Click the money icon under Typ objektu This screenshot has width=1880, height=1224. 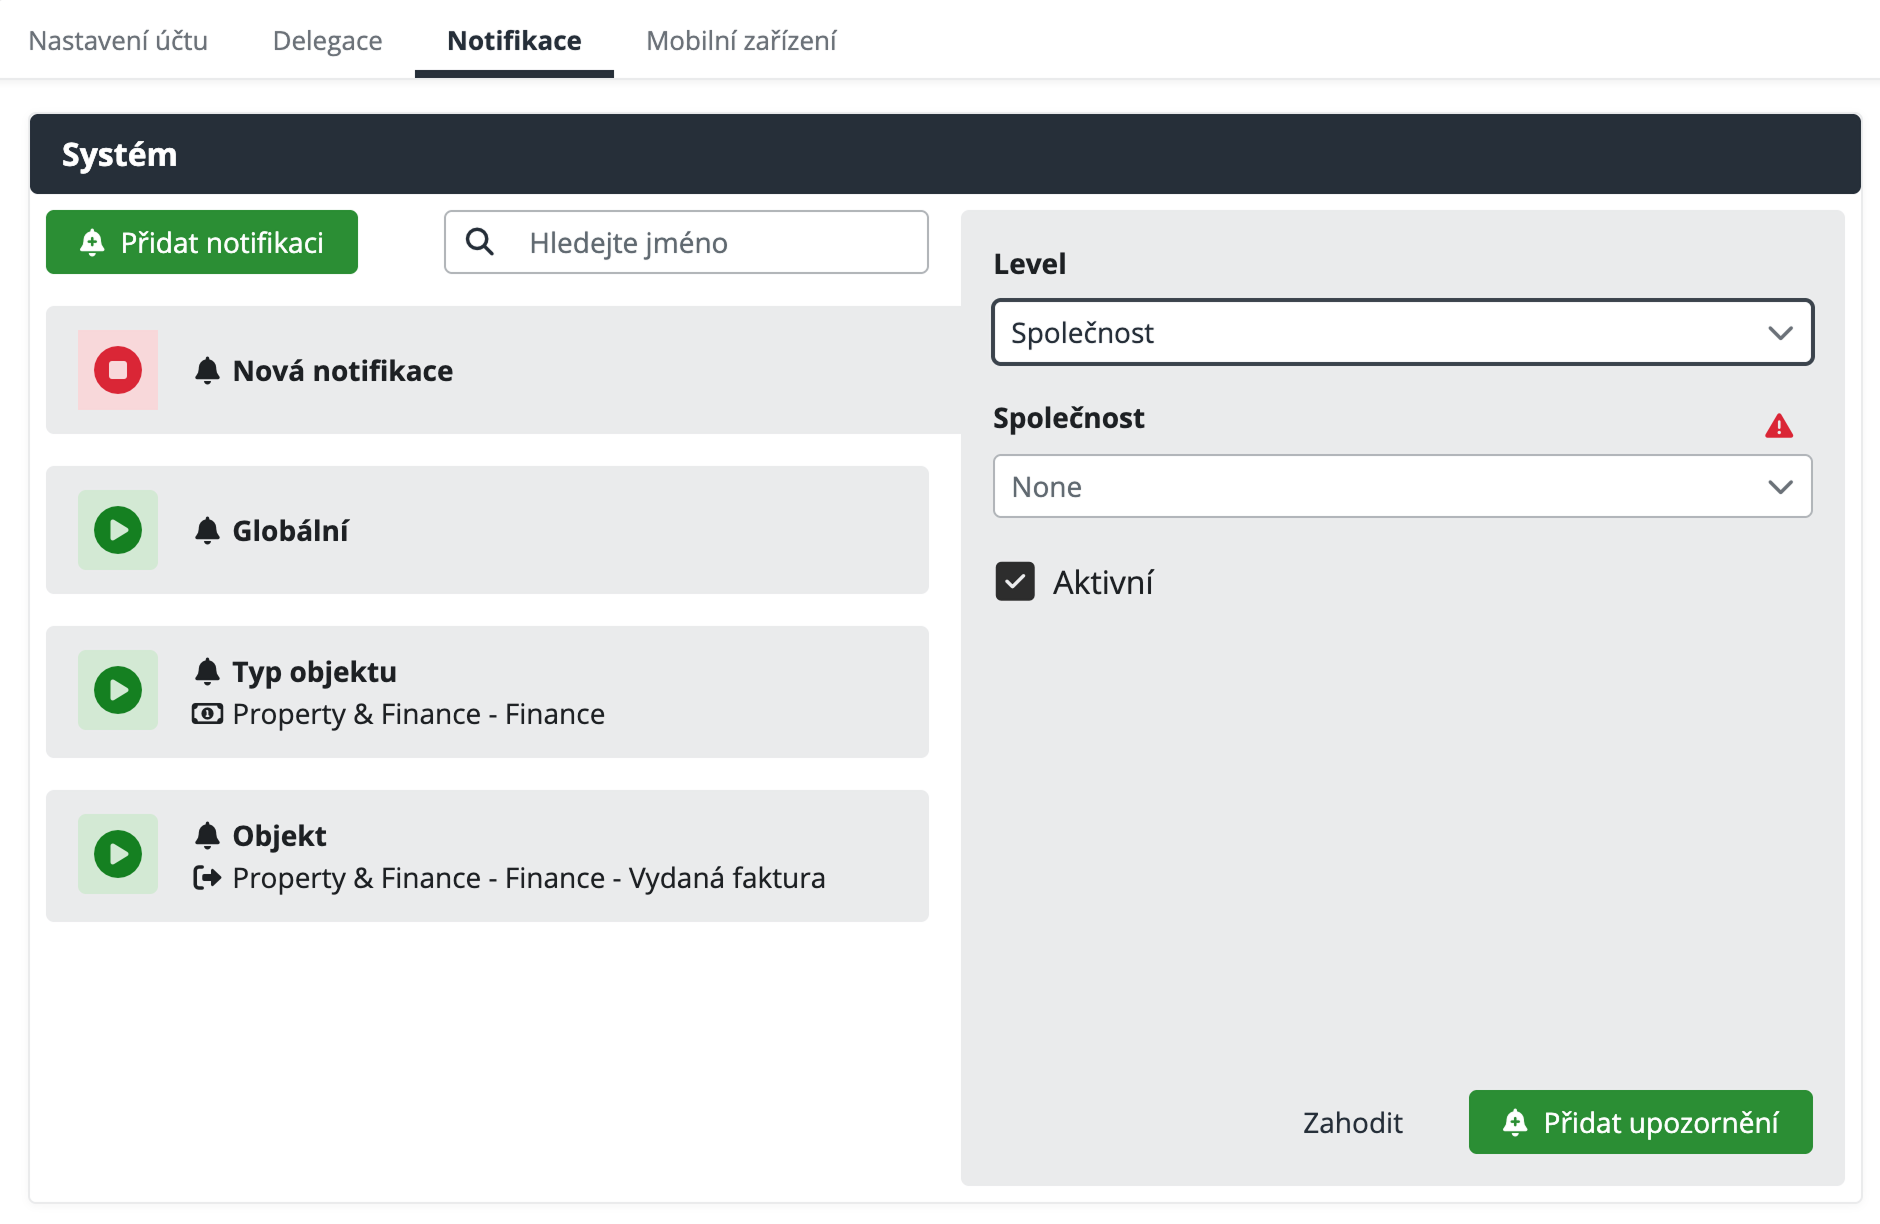207,714
